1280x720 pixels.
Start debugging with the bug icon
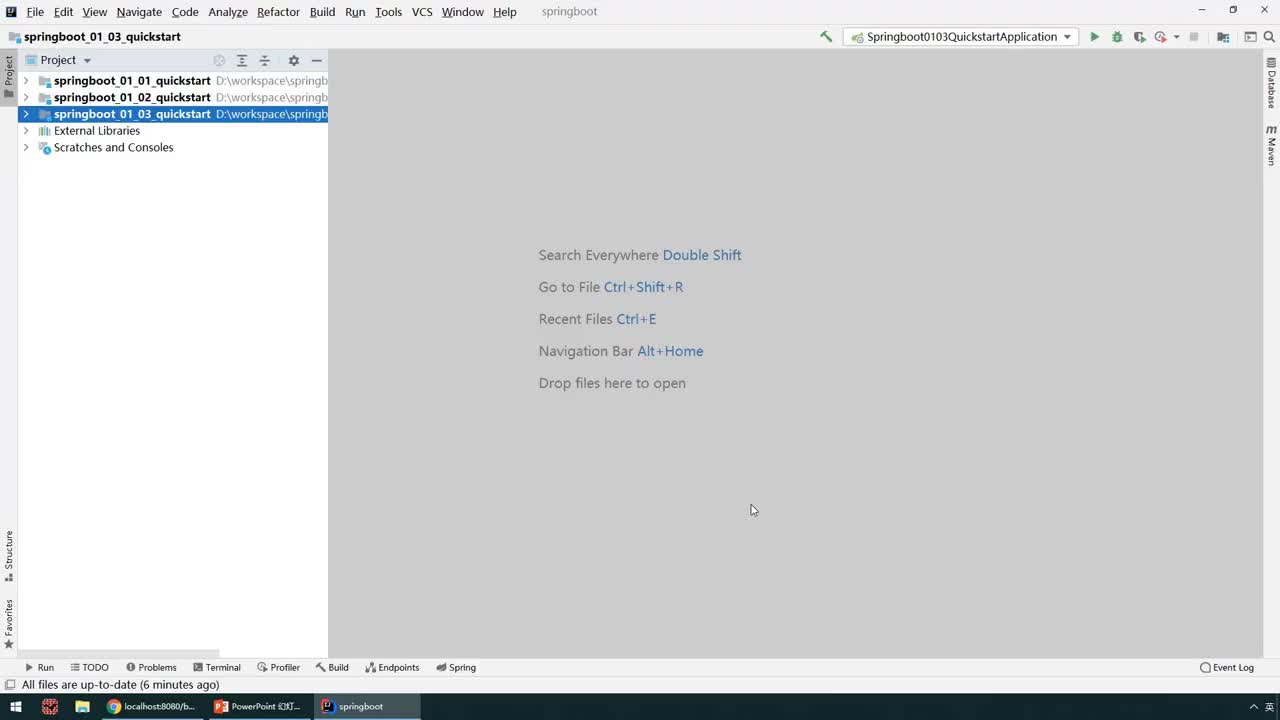(x=1117, y=37)
